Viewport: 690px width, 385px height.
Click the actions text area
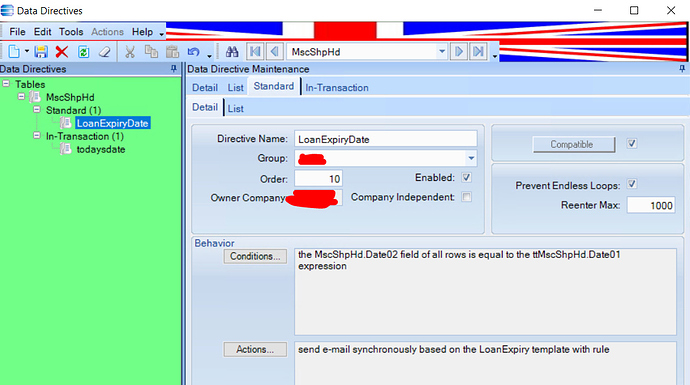tap(485, 363)
